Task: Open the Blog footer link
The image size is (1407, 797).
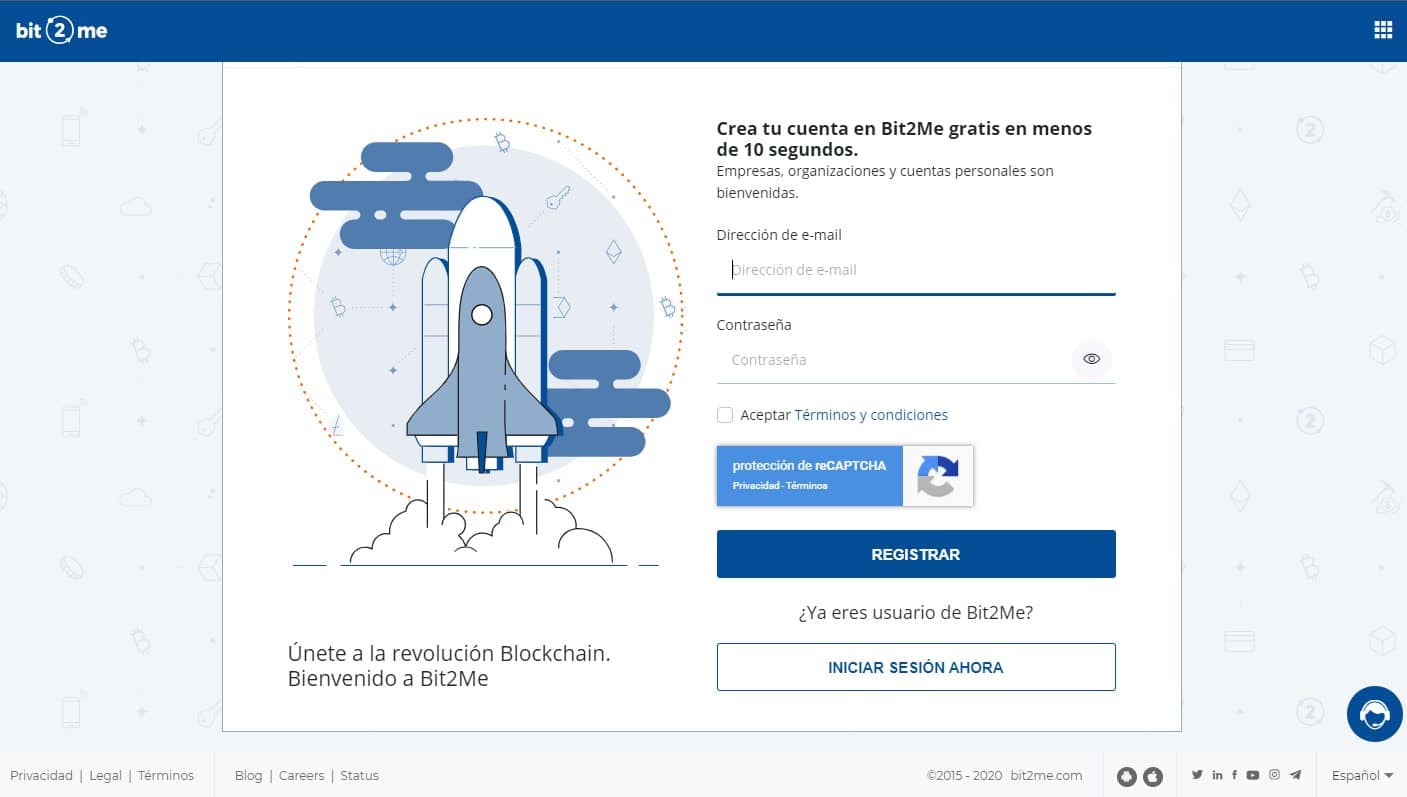Action: tap(248, 775)
